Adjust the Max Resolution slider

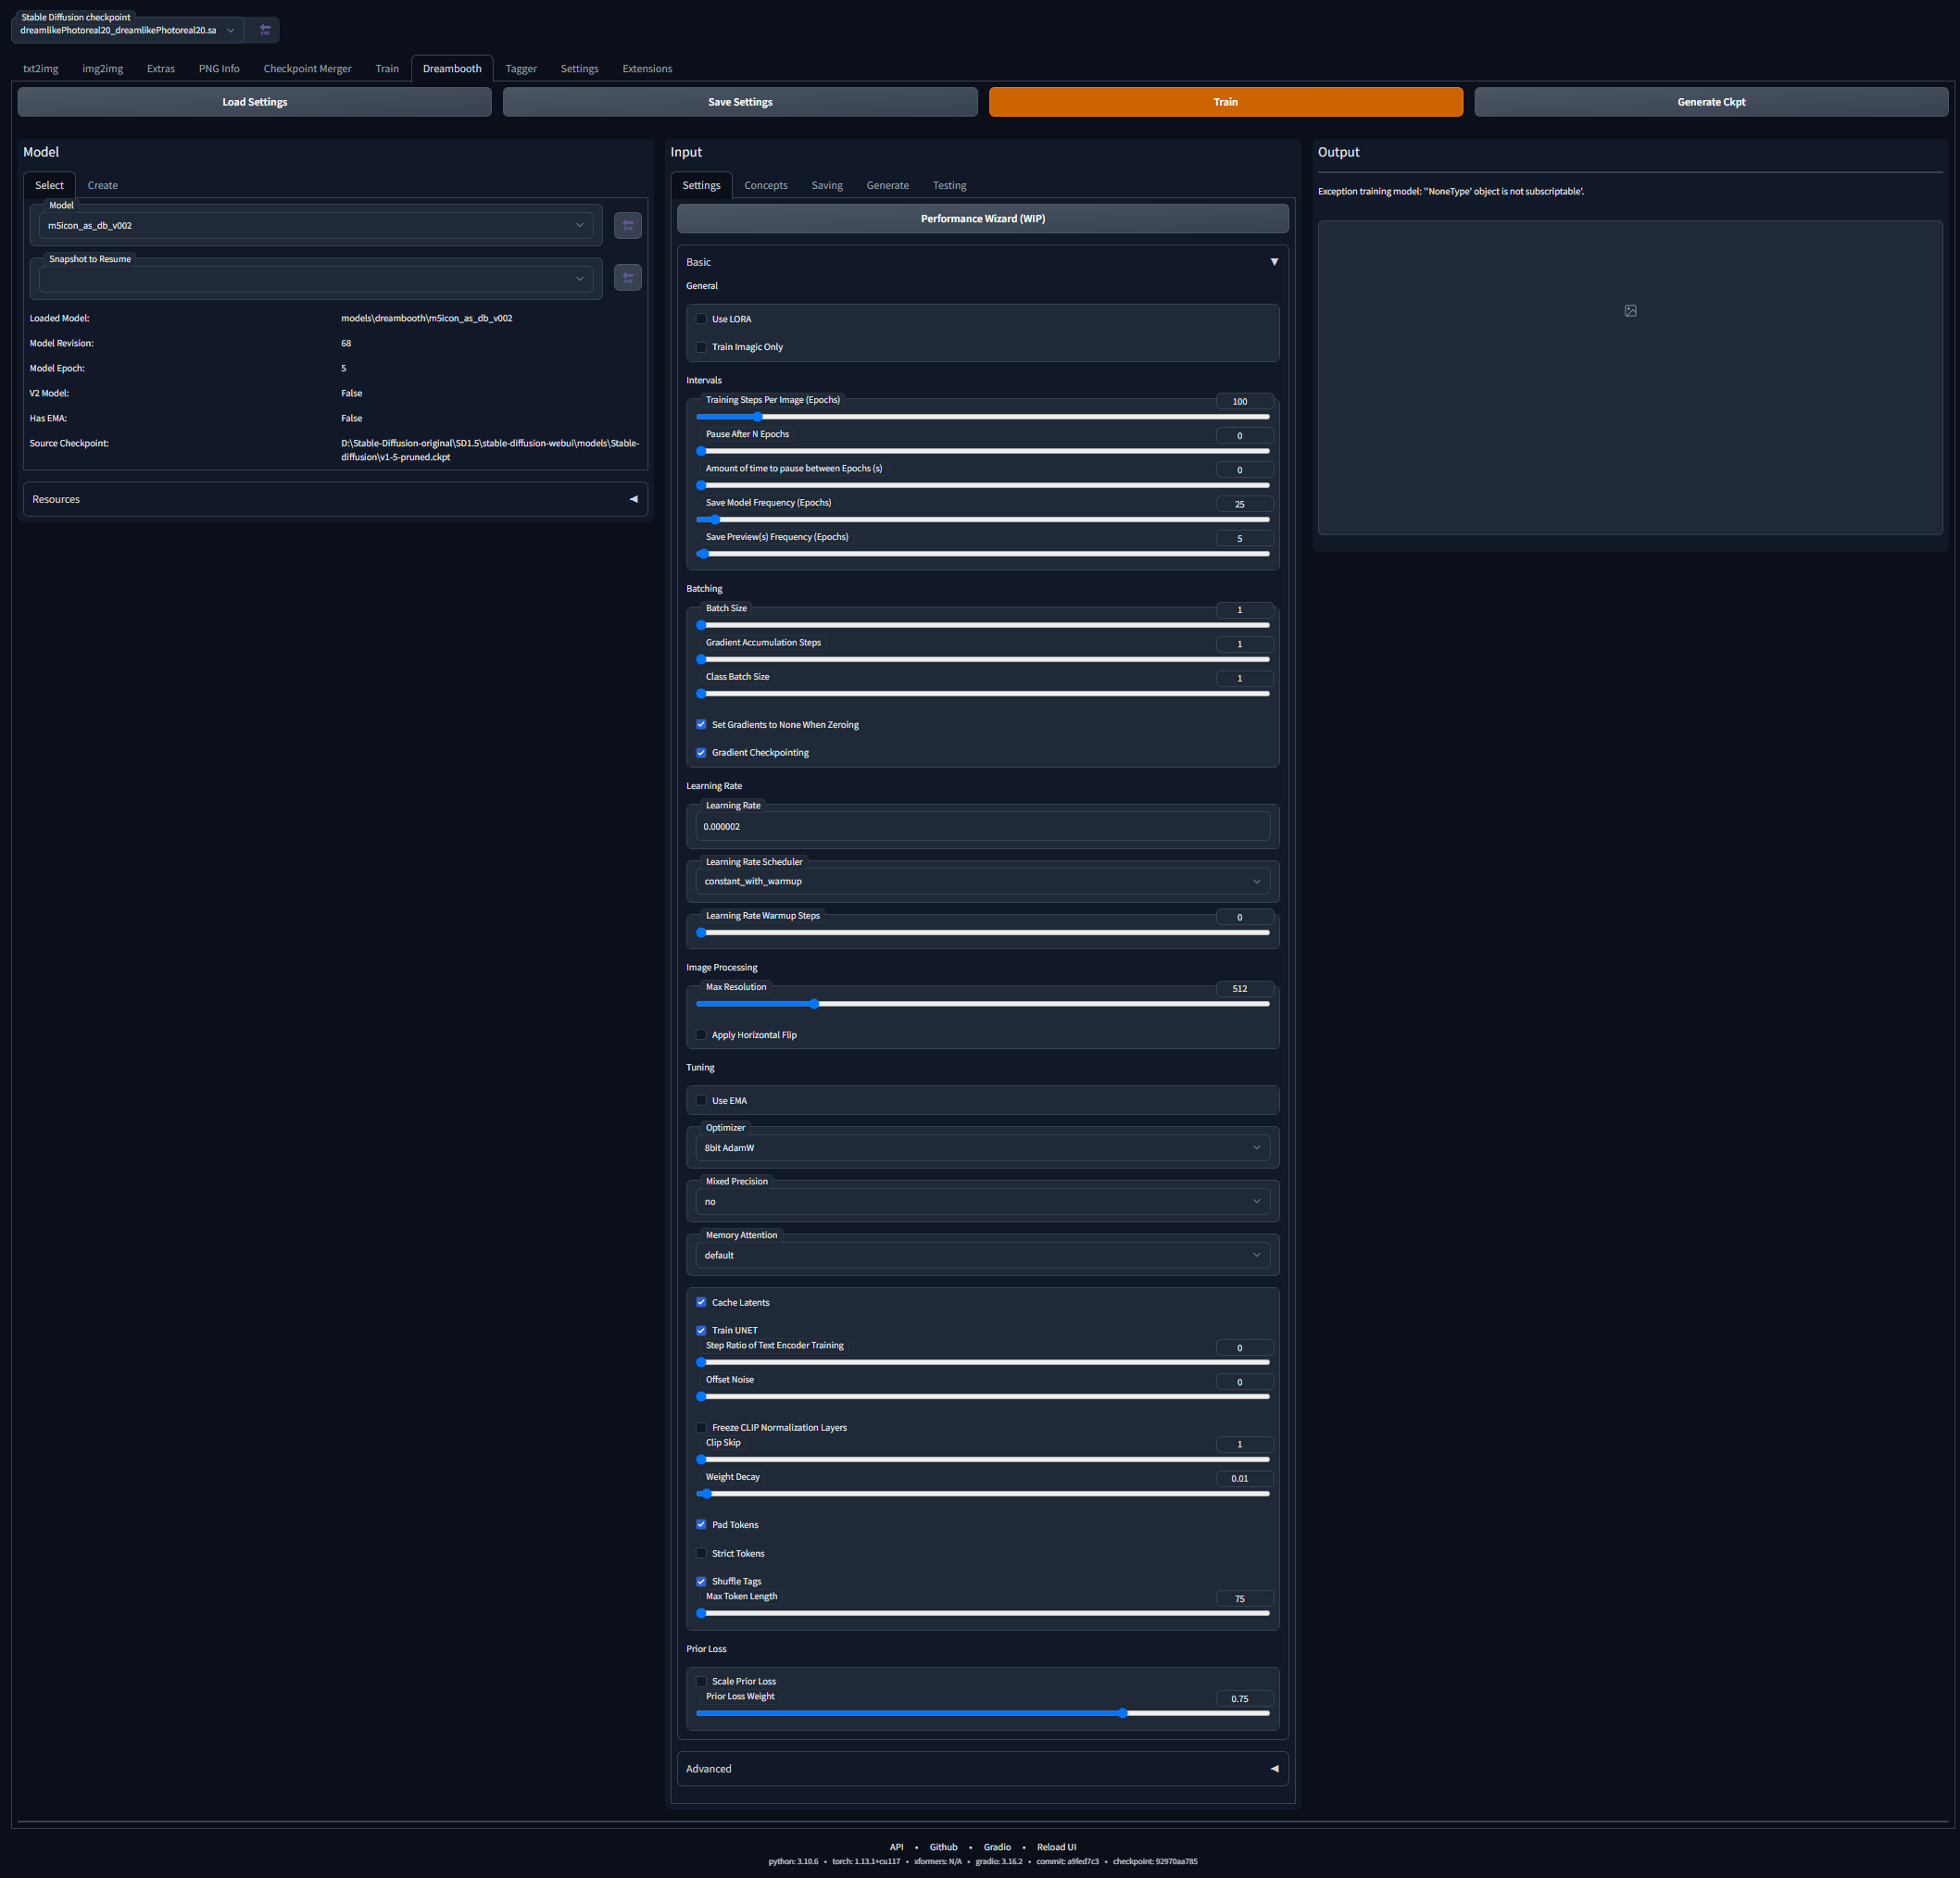pos(982,1004)
